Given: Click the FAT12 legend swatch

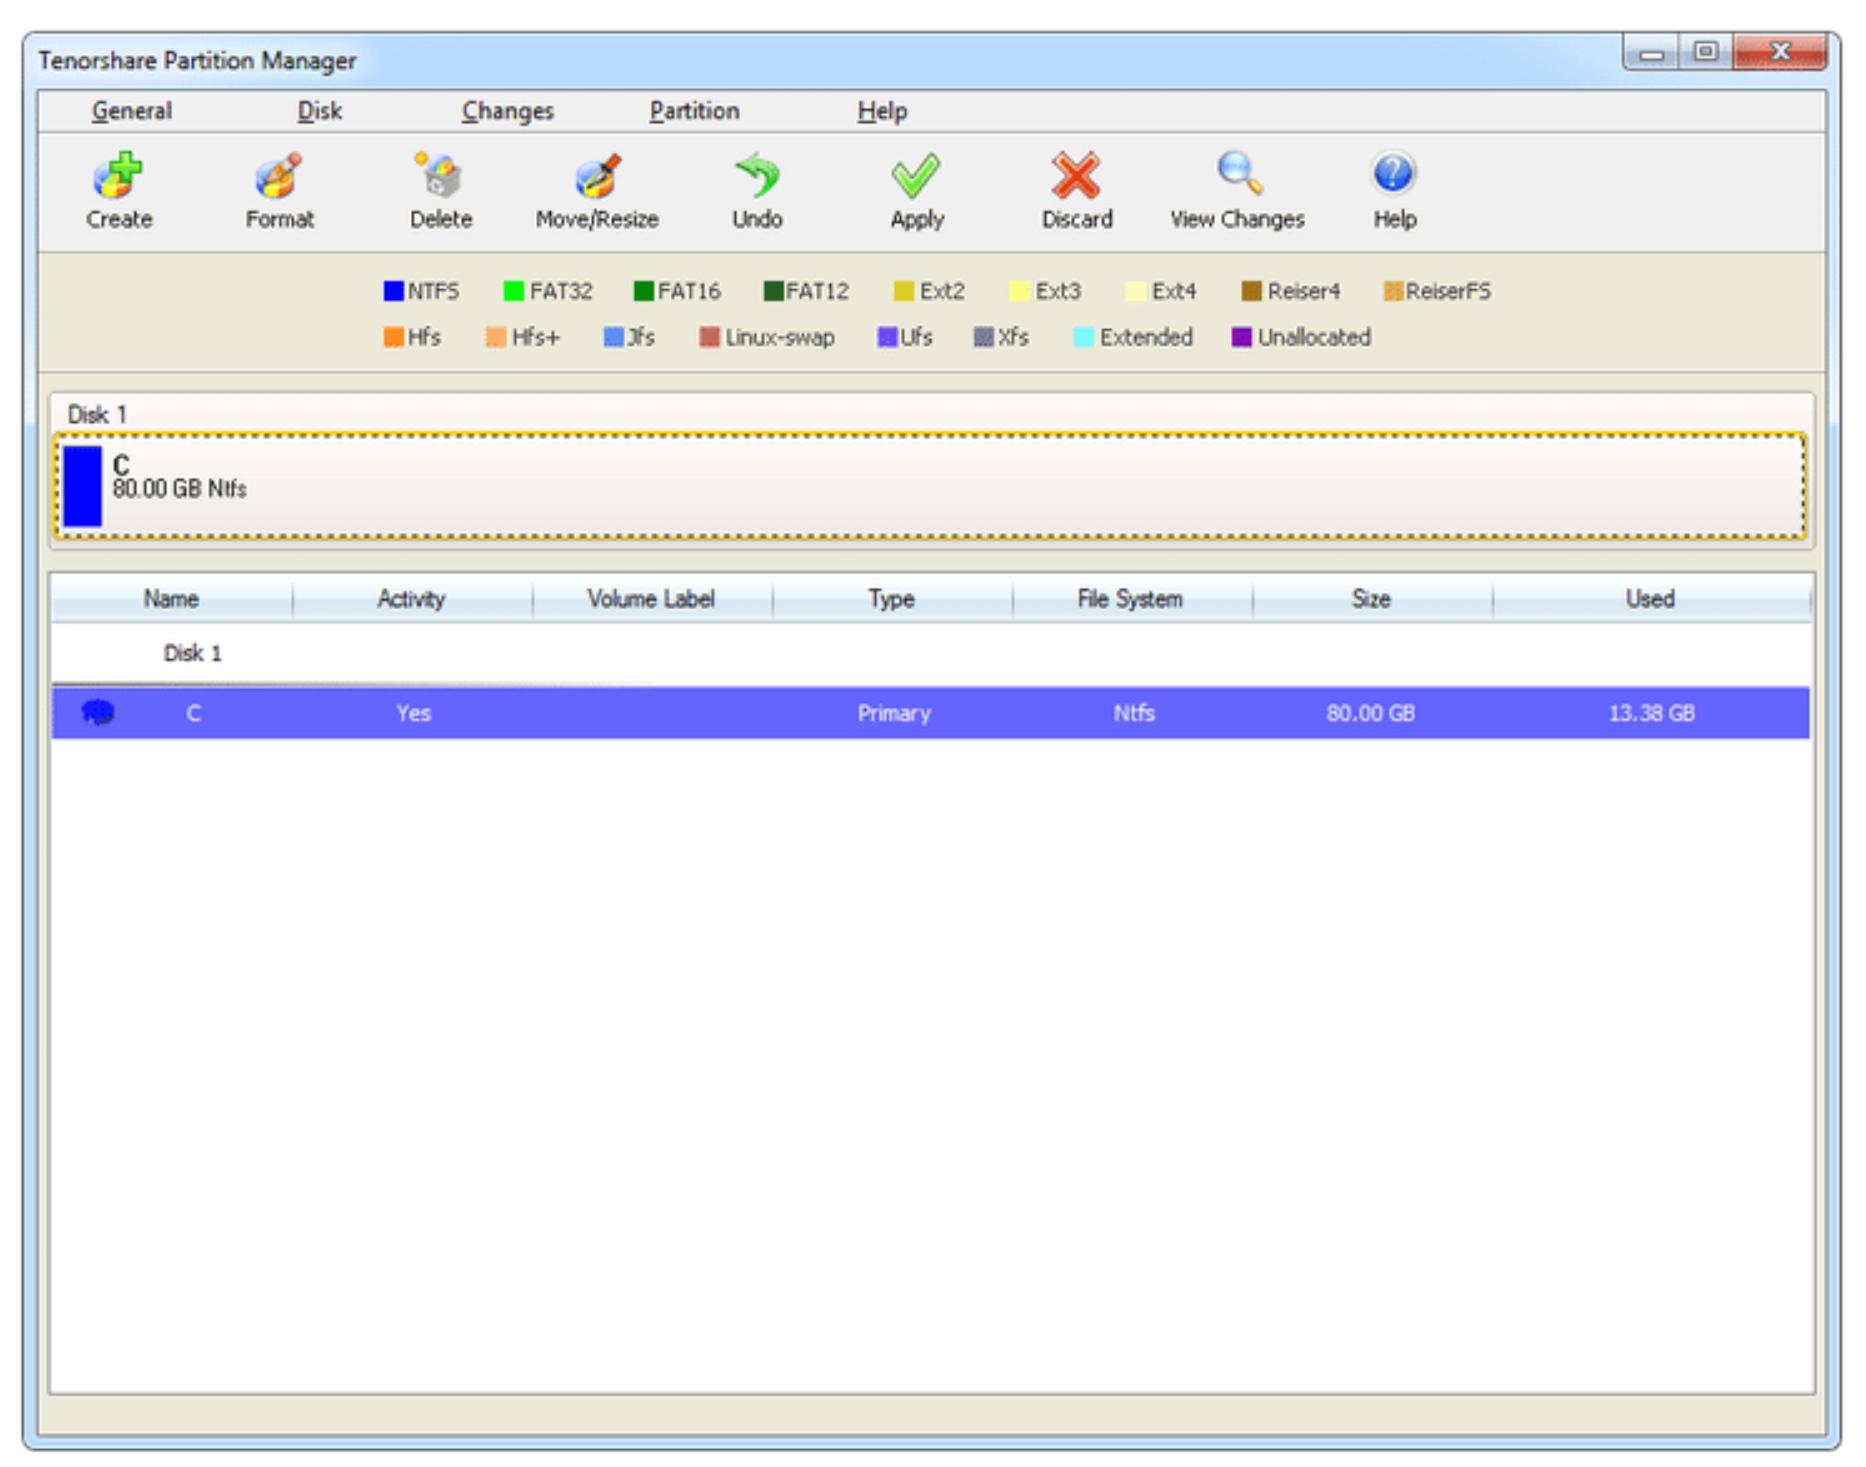Looking at the screenshot, I should tap(773, 291).
